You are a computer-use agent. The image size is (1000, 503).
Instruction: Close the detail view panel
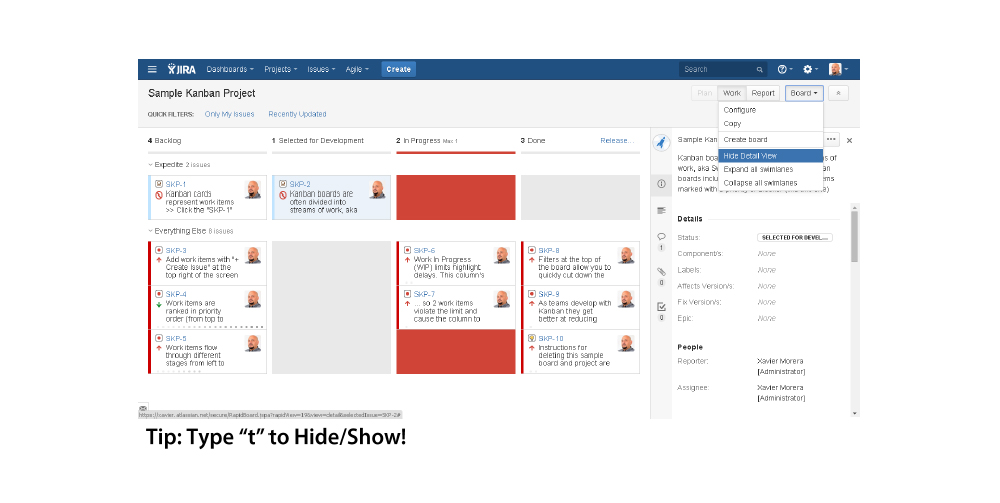click(x=849, y=140)
